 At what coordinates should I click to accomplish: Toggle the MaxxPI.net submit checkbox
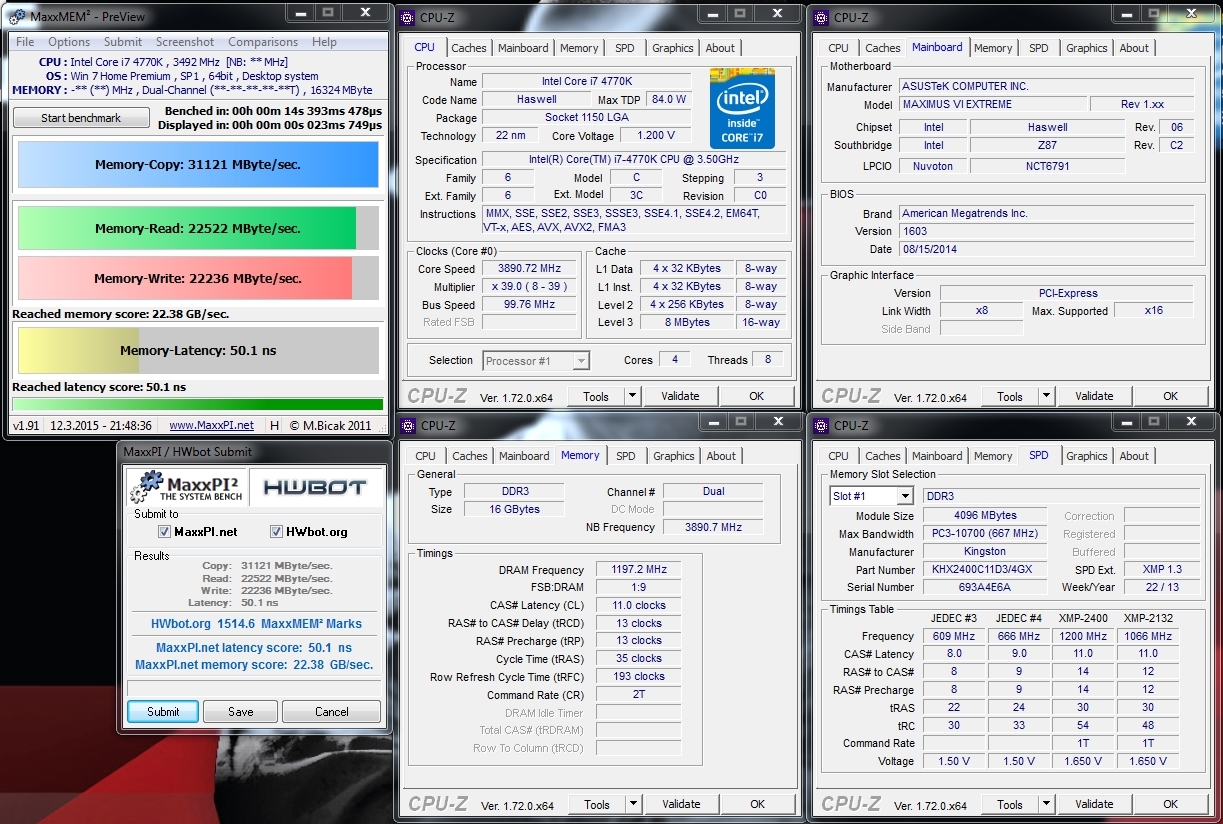tap(164, 532)
